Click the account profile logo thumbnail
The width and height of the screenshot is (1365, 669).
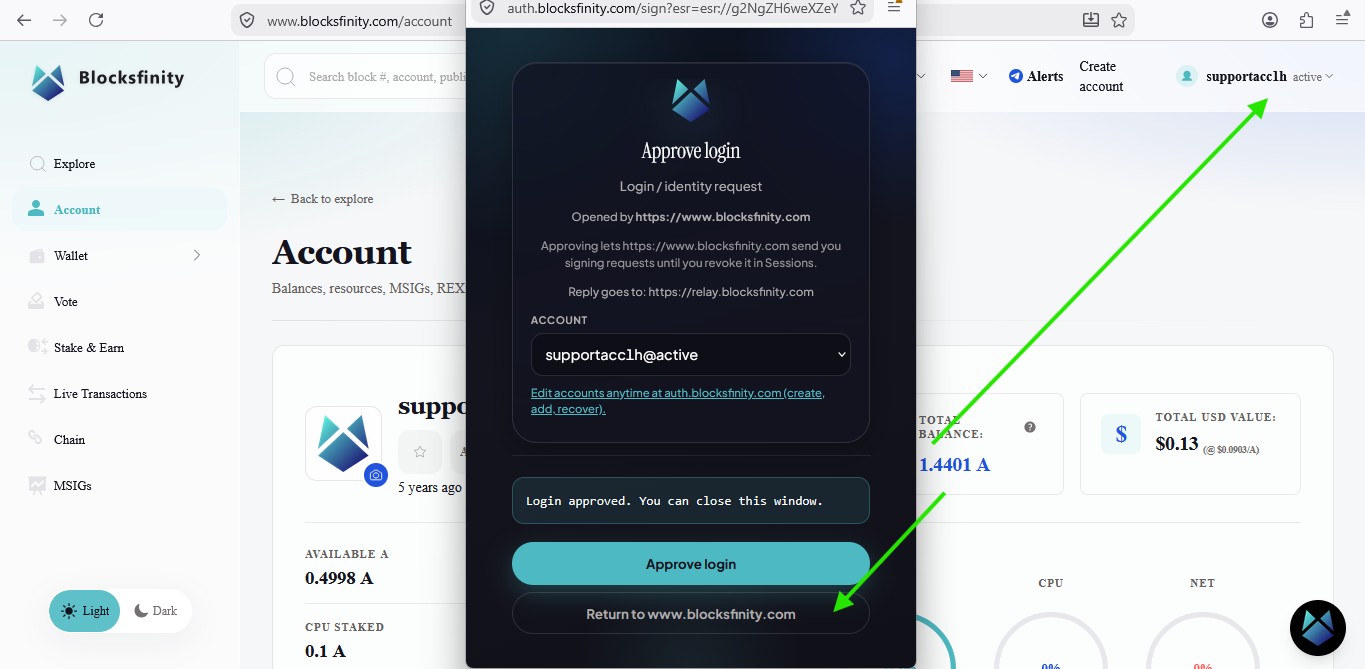click(343, 444)
